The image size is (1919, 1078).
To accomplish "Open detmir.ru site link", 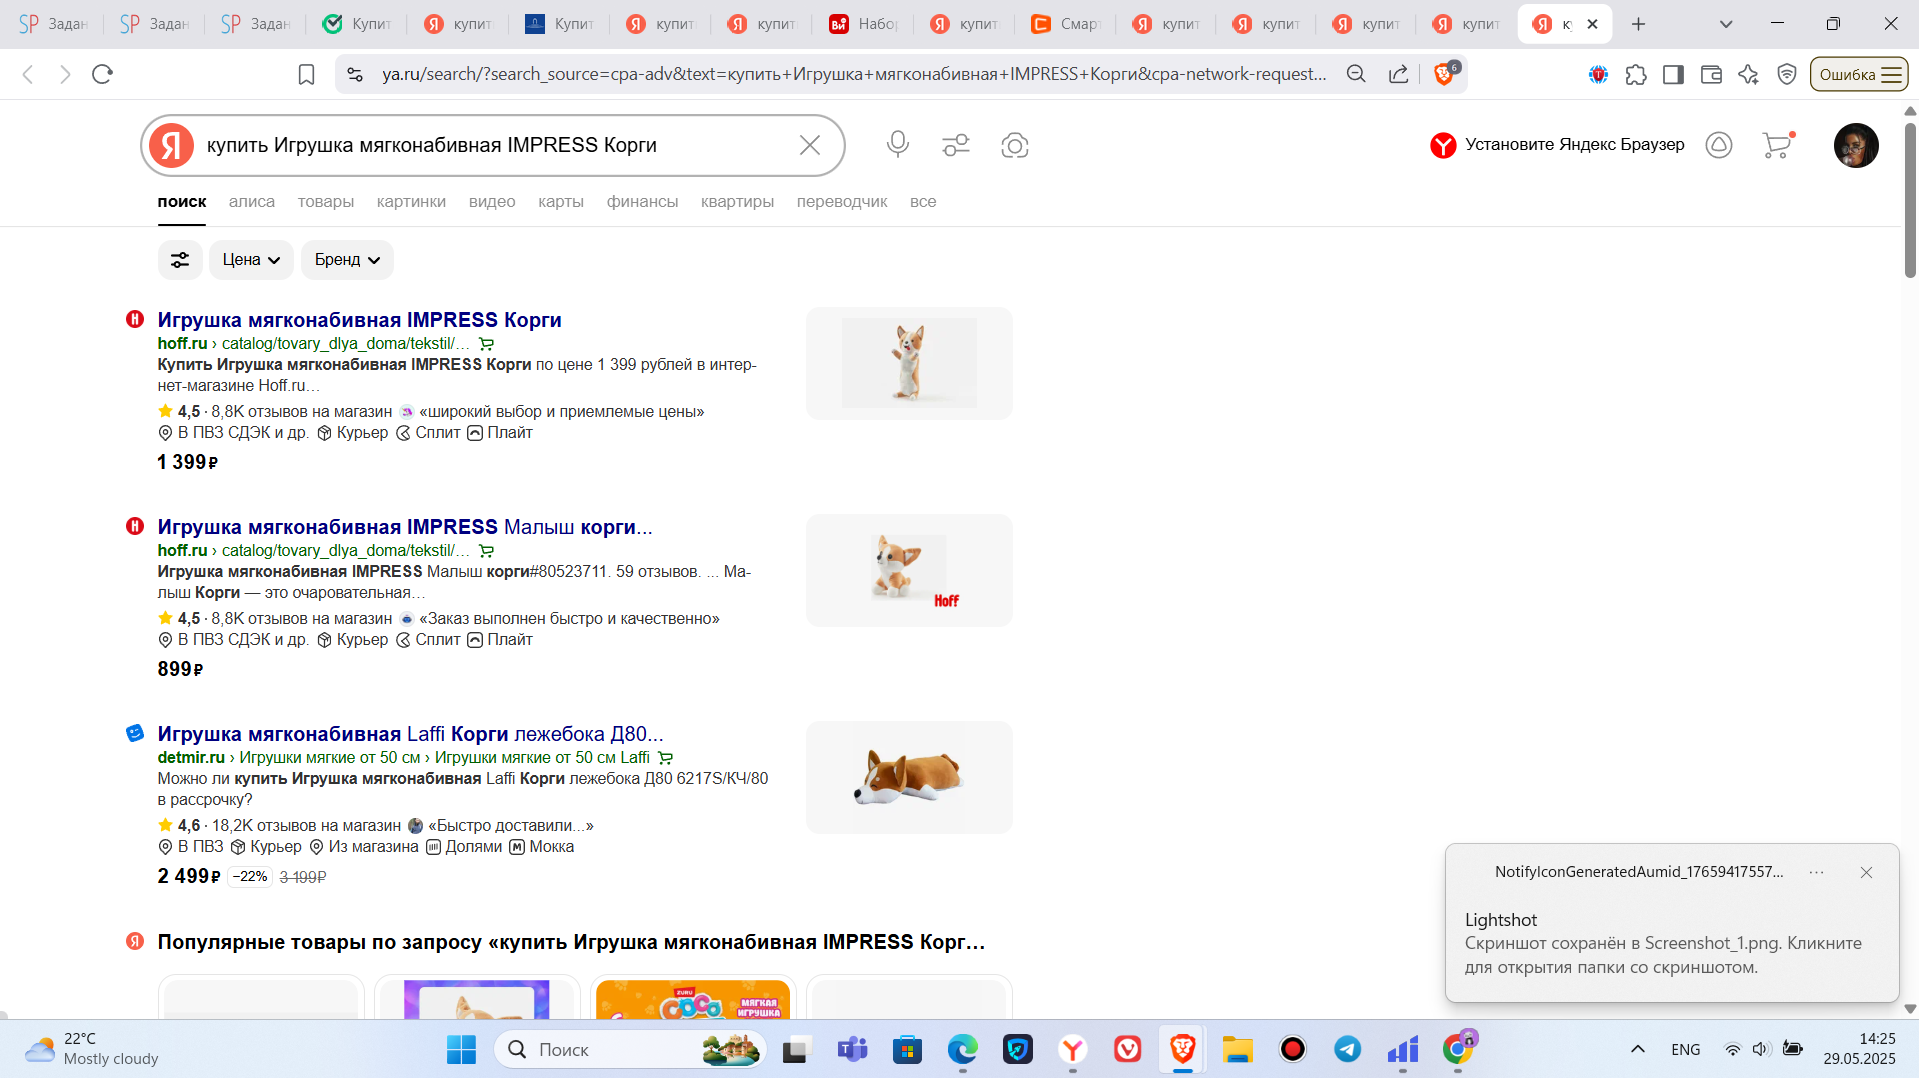I will (191, 757).
